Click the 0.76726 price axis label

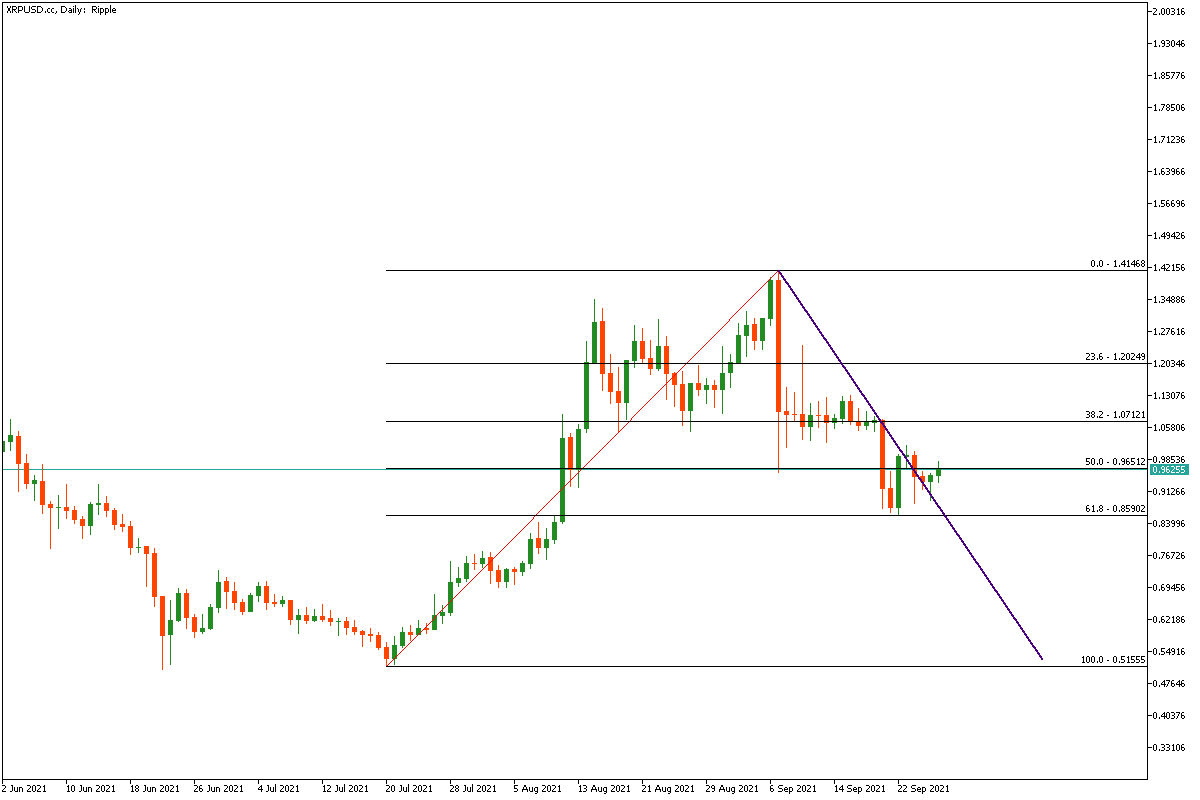coord(1168,556)
